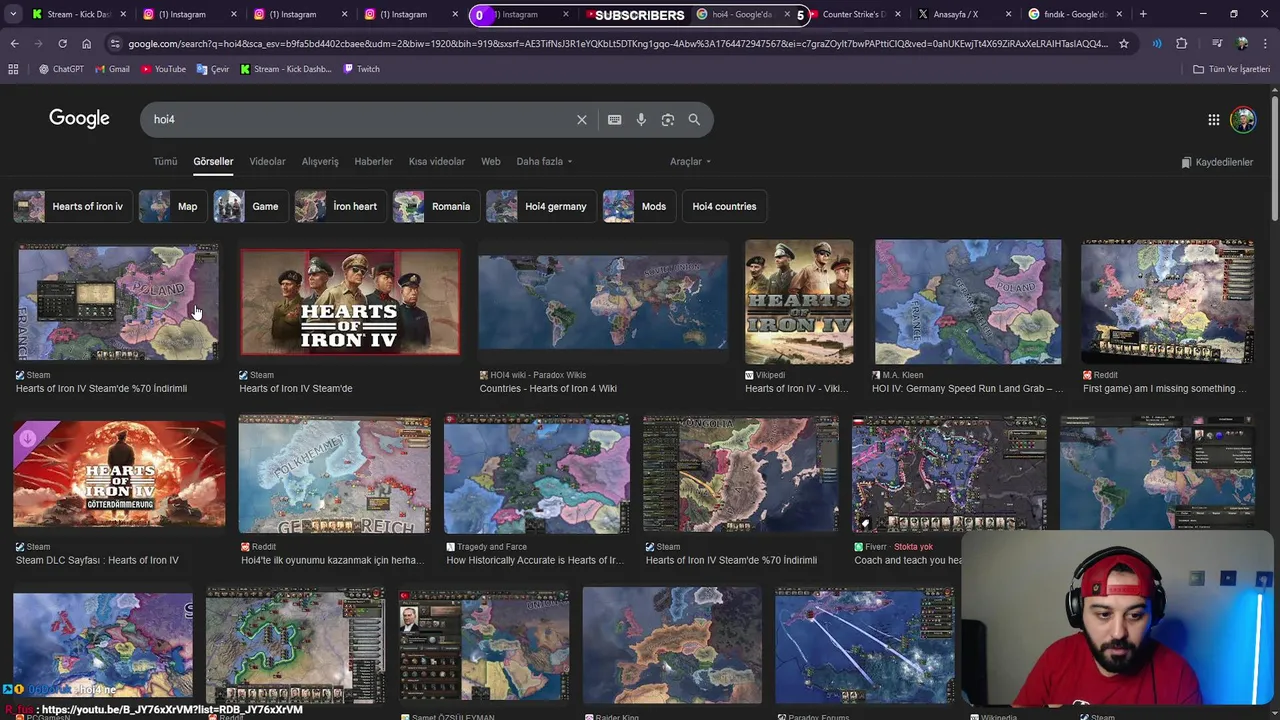Screen dimensions: 1280x720
Task: Filter by Hearts of iron iv chip
Action: pos(72,206)
